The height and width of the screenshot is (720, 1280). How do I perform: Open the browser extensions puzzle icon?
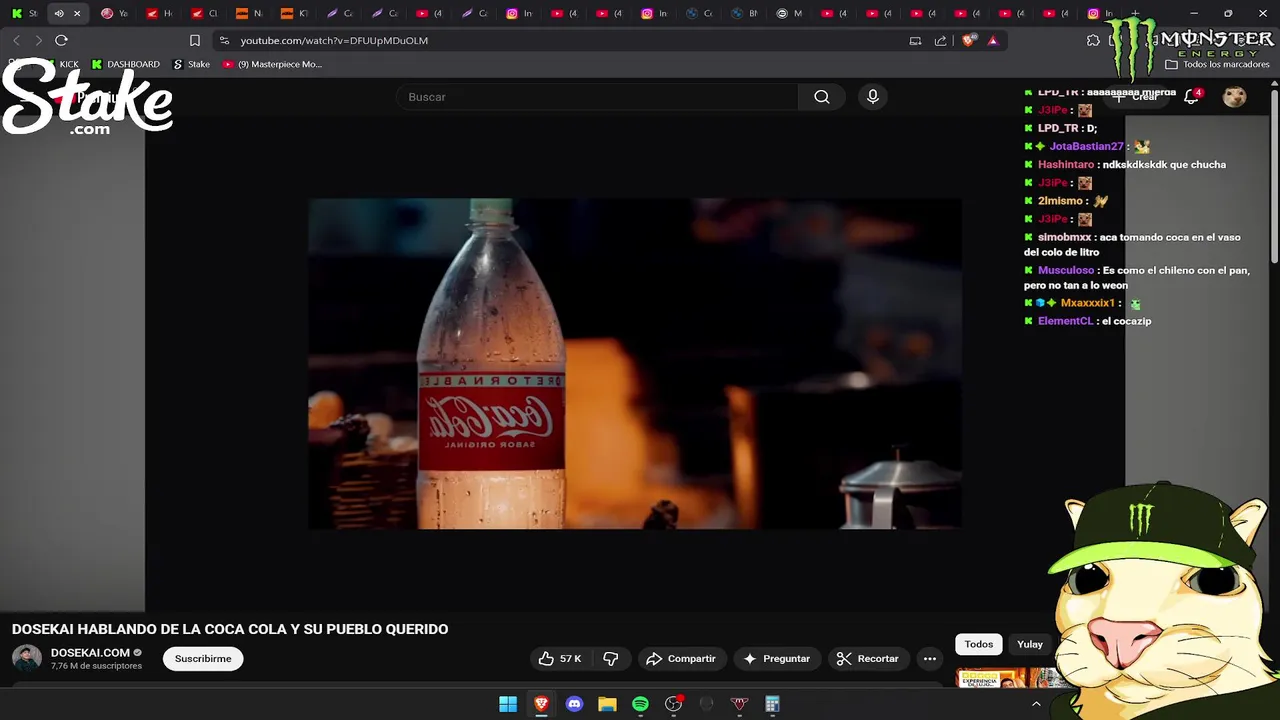[1093, 40]
